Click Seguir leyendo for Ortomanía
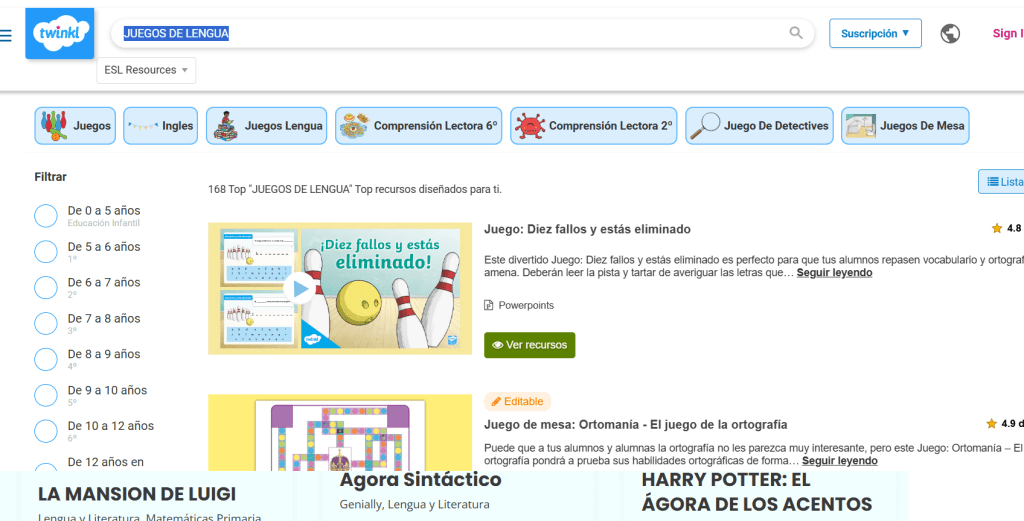1024x521 pixels. [x=839, y=461]
